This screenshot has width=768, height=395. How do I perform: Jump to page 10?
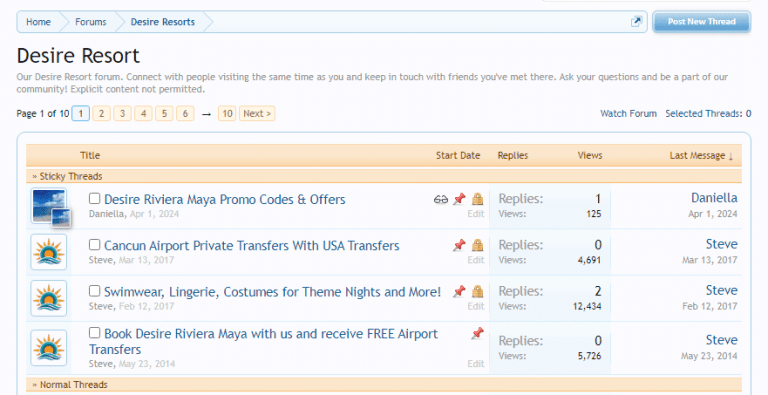click(227, 114)
